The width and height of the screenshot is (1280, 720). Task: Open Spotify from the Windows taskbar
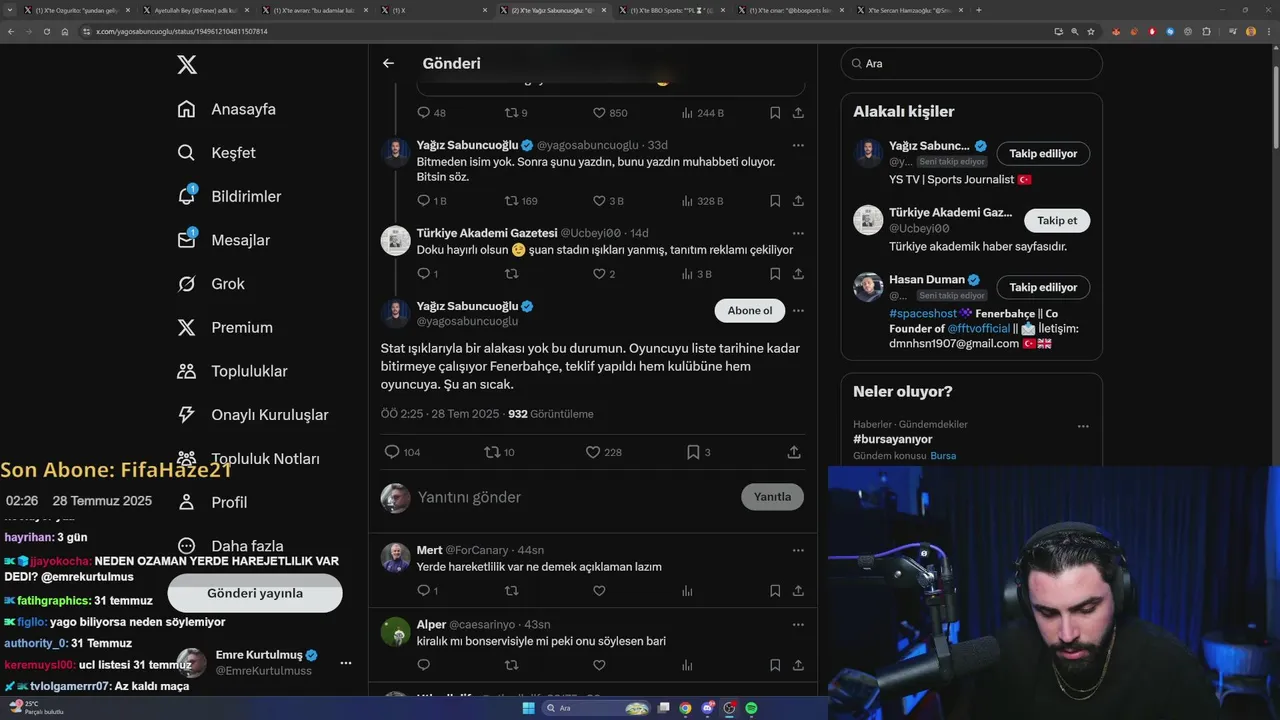click(751, 708)
